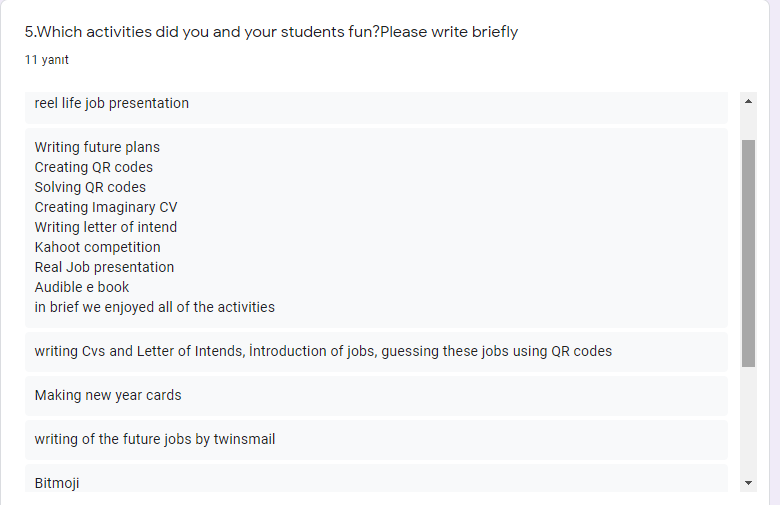This screenshot has height=505, width=780.
Task: Select the "Making new year cards" response
Action: [x=108, y=395]
